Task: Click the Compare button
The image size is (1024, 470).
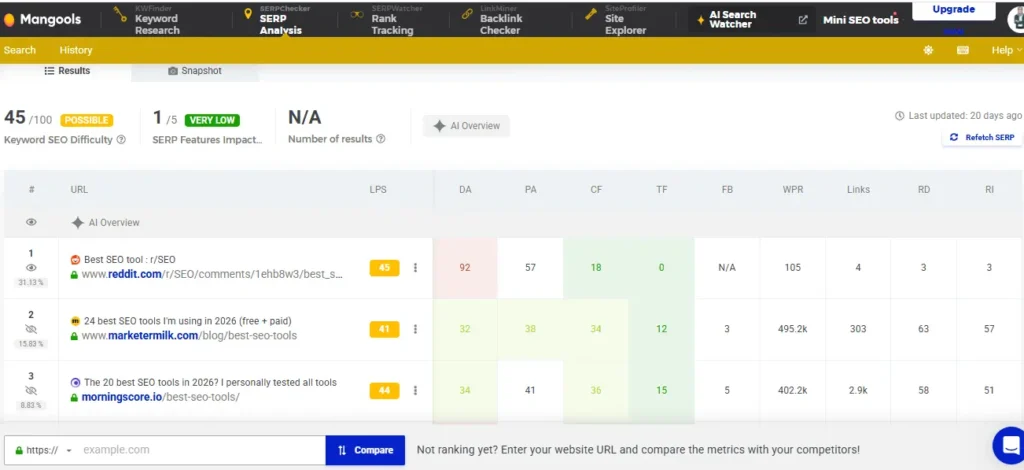Action: [365, 450]
